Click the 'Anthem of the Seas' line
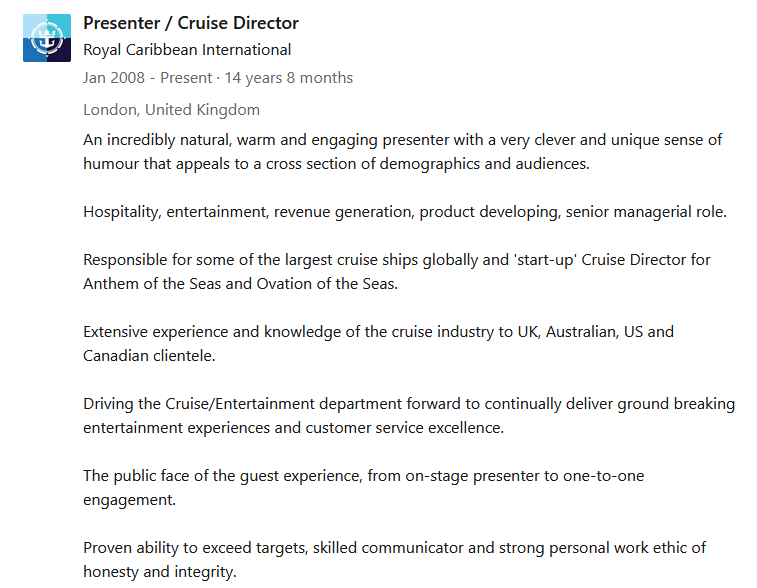Screen dimensions: 757x588 (x=240, y=284)
